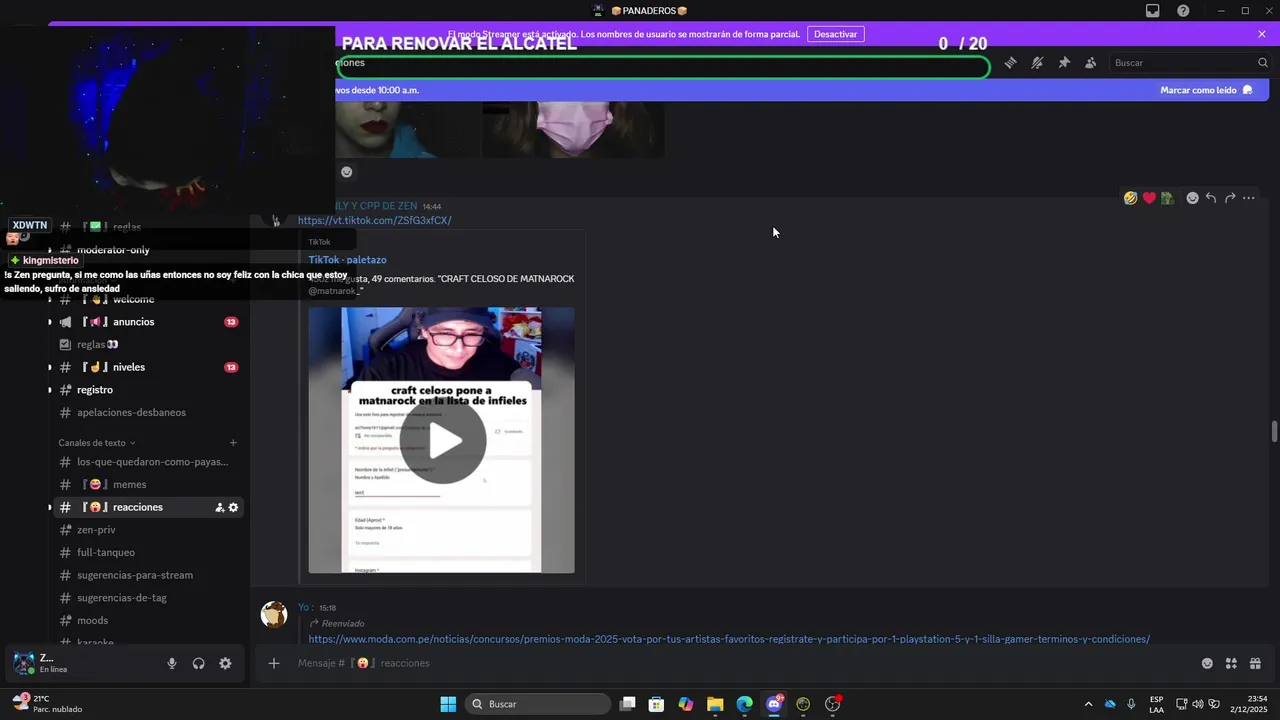This screenshot has height=720, width=1280.
Task: Click invite people icon on reacciones channel
Action: 219,507
